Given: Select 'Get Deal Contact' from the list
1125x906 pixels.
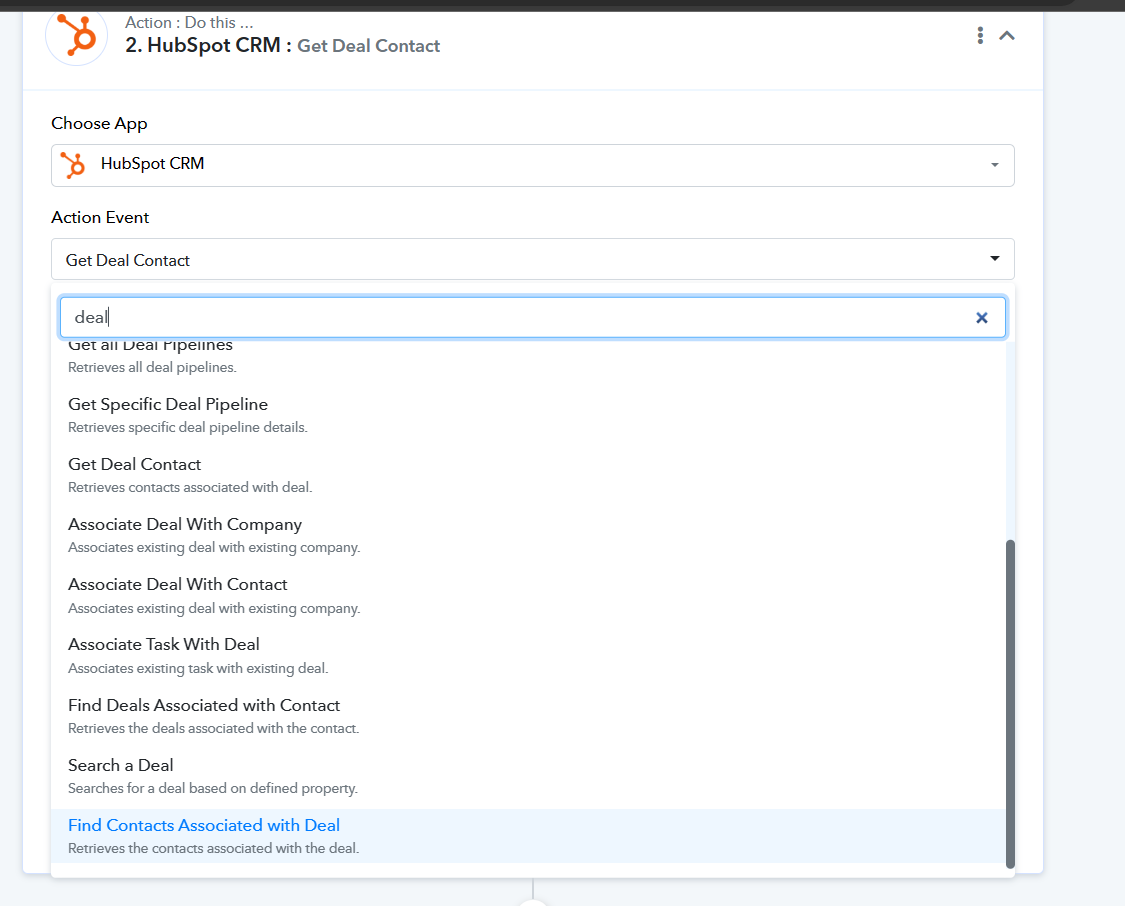Looking at the screenshot, I should 528,475.
